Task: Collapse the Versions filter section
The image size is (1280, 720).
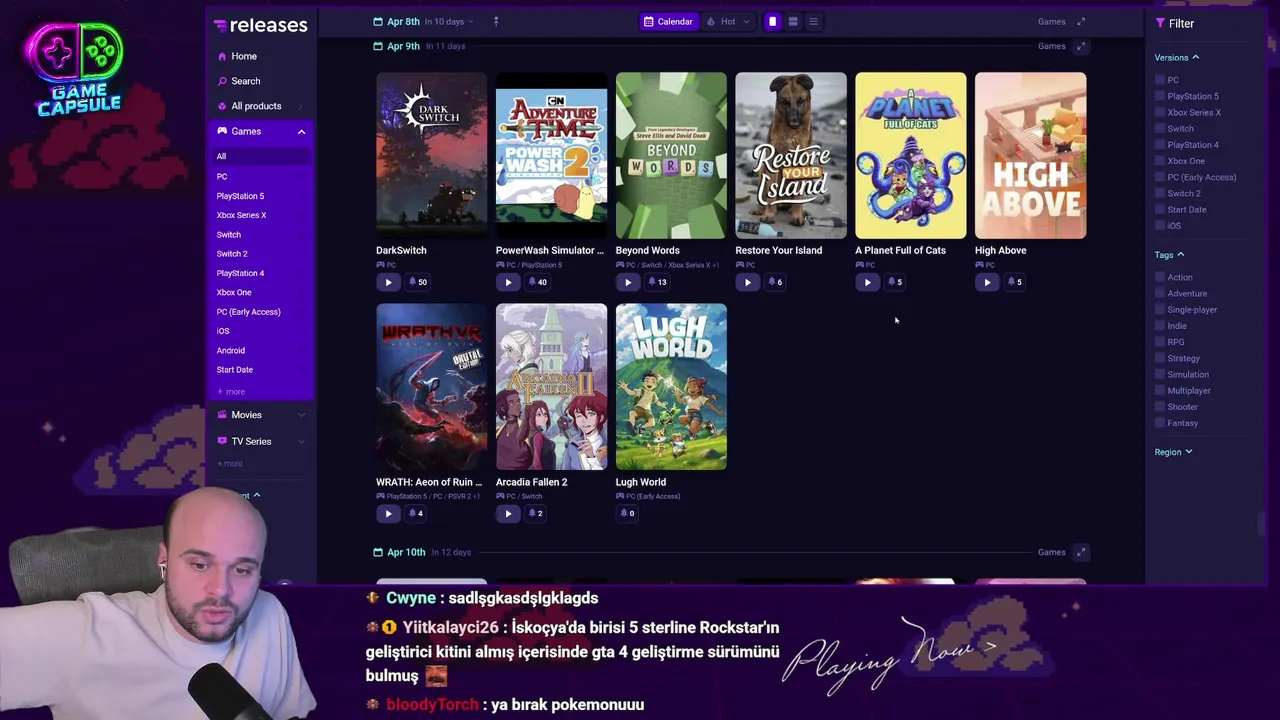Action: click(1177, 57)
